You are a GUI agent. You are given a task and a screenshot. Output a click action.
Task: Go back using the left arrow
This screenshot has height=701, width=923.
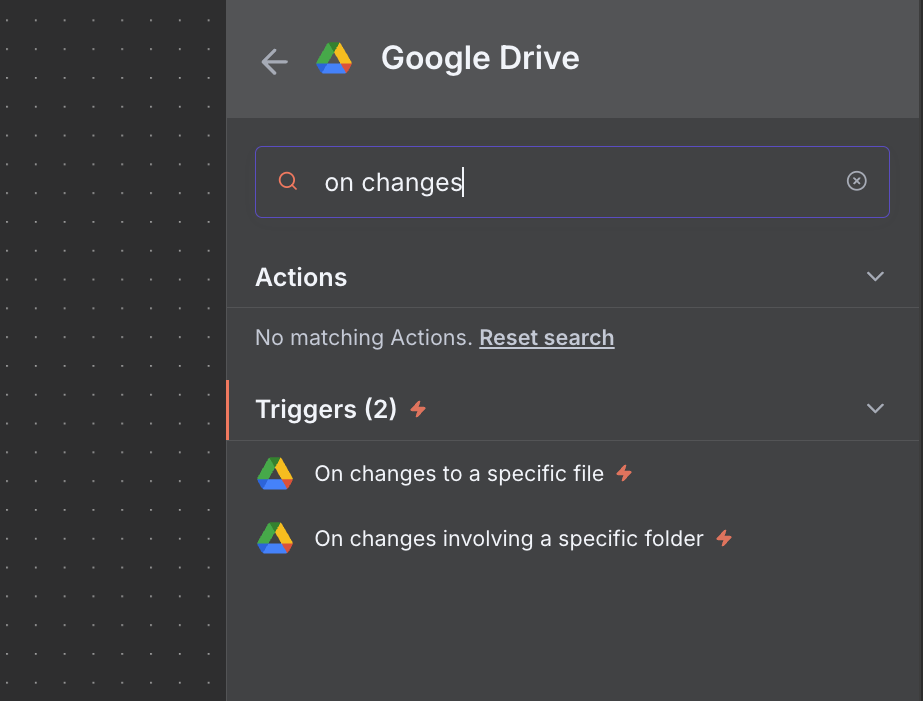click(x=274, y=62)
